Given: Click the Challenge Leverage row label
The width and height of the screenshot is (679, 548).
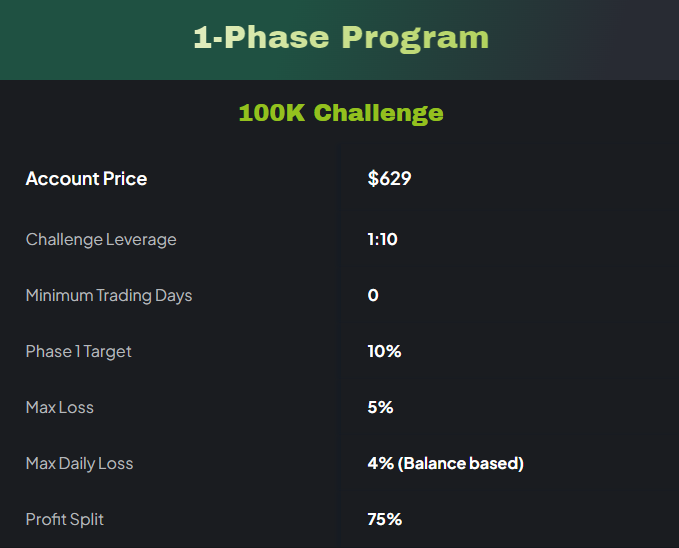Looking at the screenshot, I should click(x=101, y=240).
